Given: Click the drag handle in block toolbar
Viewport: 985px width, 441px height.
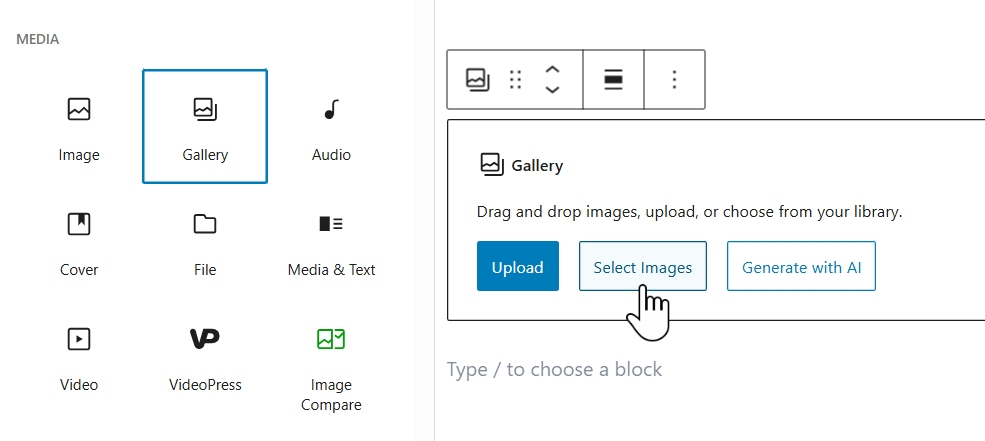Looking at the screenshot, I should [516, 80].
